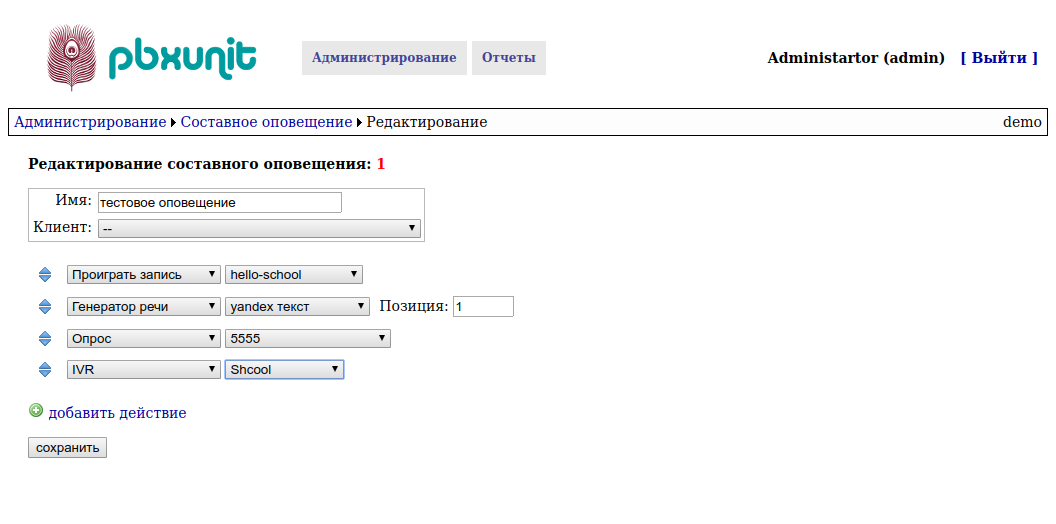The height and width of the screenshot is (524, 1056).
Task: Click reorder arrows icon for Опрос row
Action: click(45, 338)
